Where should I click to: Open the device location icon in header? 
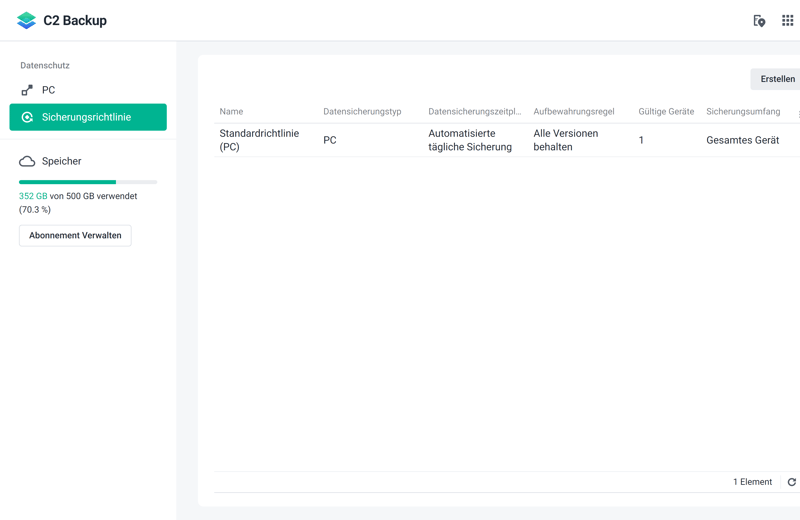759,20
